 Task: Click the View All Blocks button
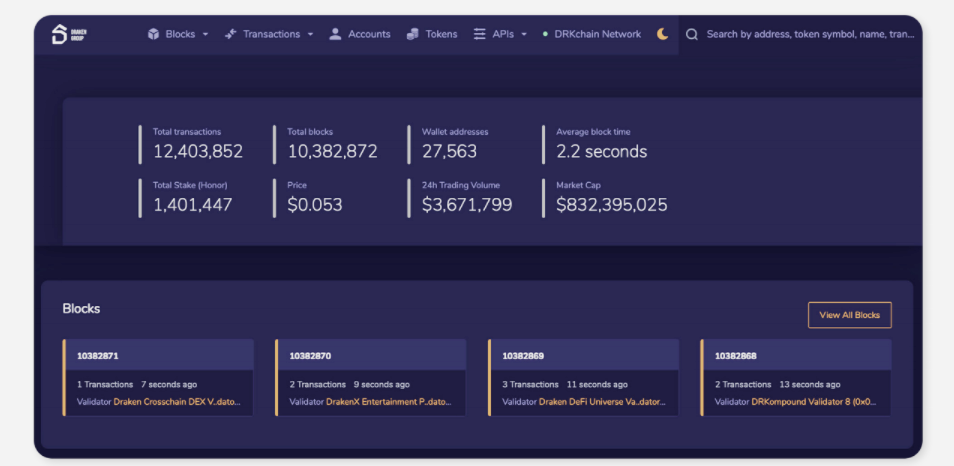pyautogui.click(x=849, y=315)
